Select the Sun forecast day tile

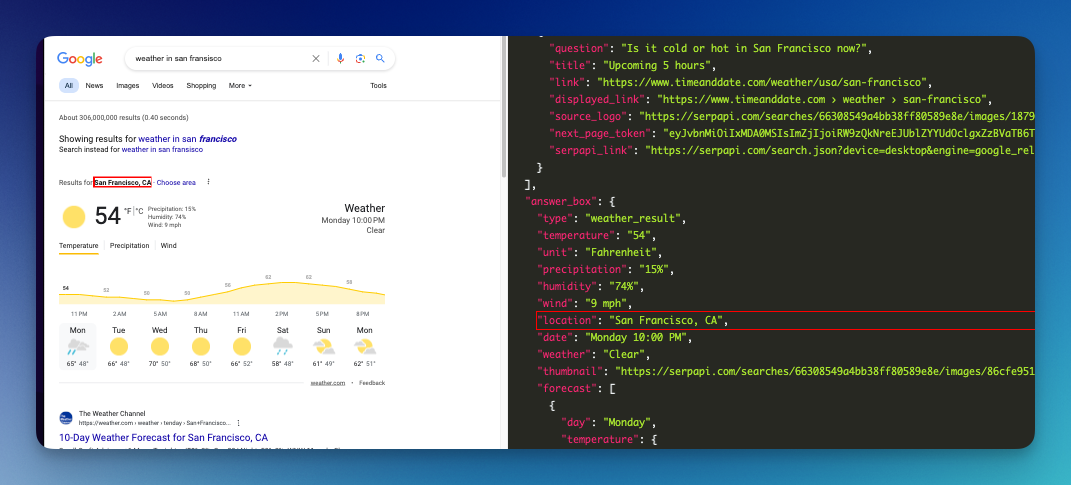(324, 346)
